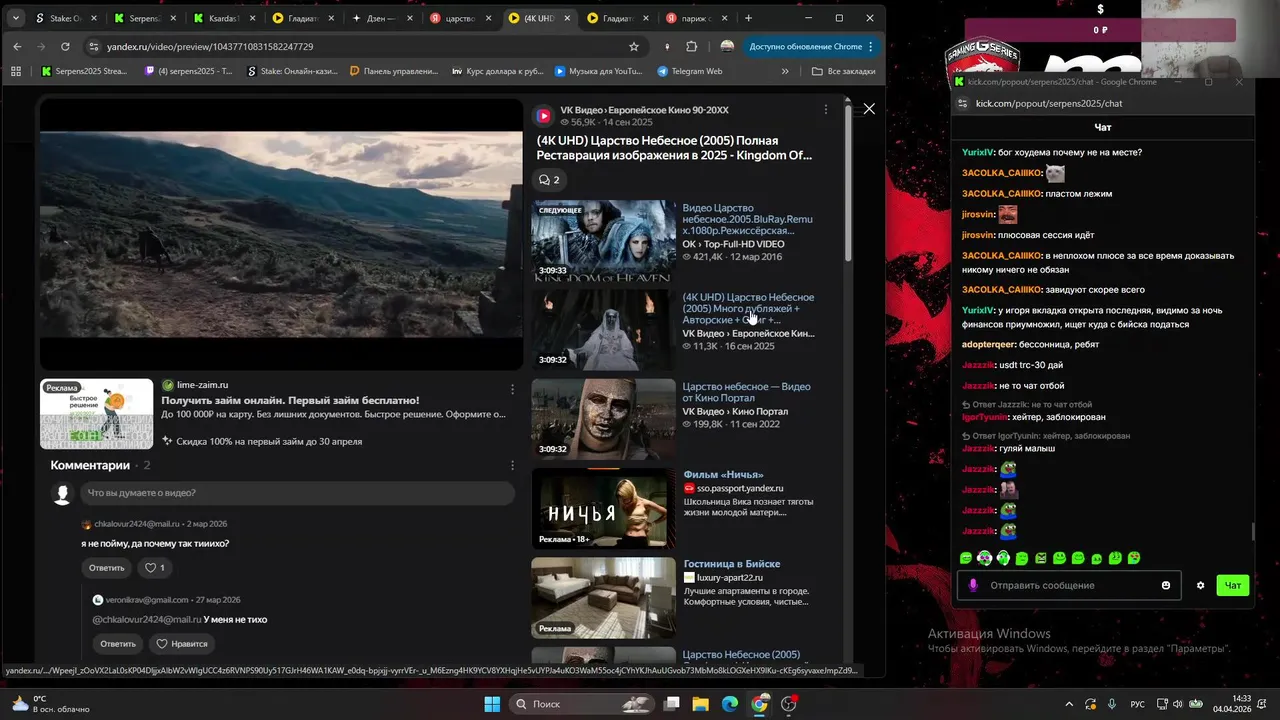Click the taskbar Поиск search box
The height and width of the screenshot is (720, 1280).
coord(580,704)
